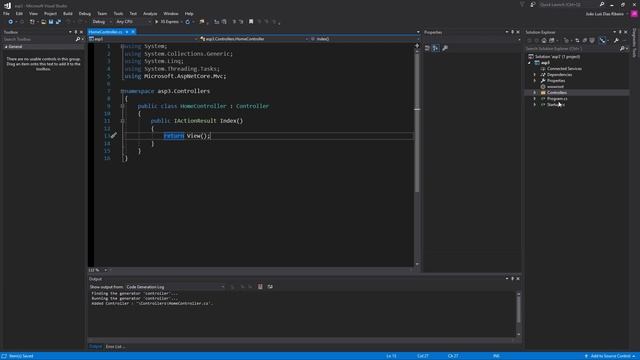
Task: Expand the Controllers folder
Action: point(535,93)
